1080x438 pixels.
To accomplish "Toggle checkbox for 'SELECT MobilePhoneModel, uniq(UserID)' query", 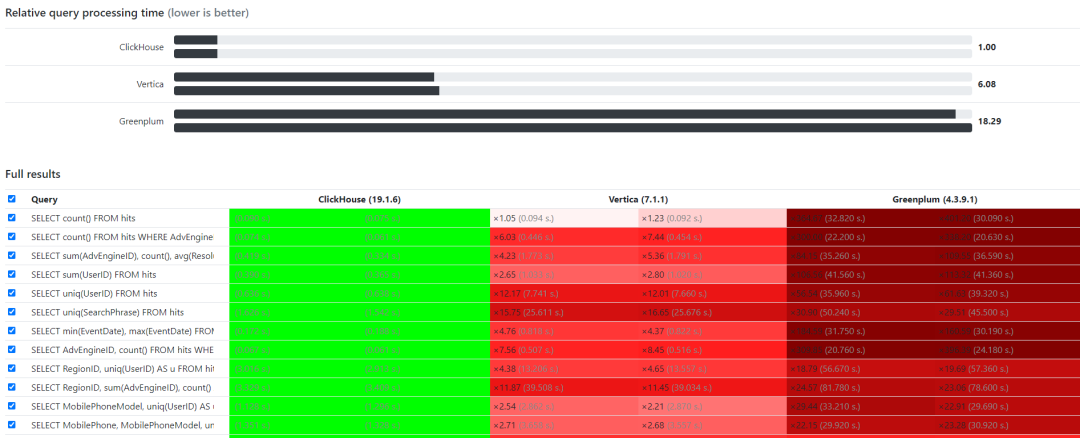I will pos(11,406).
